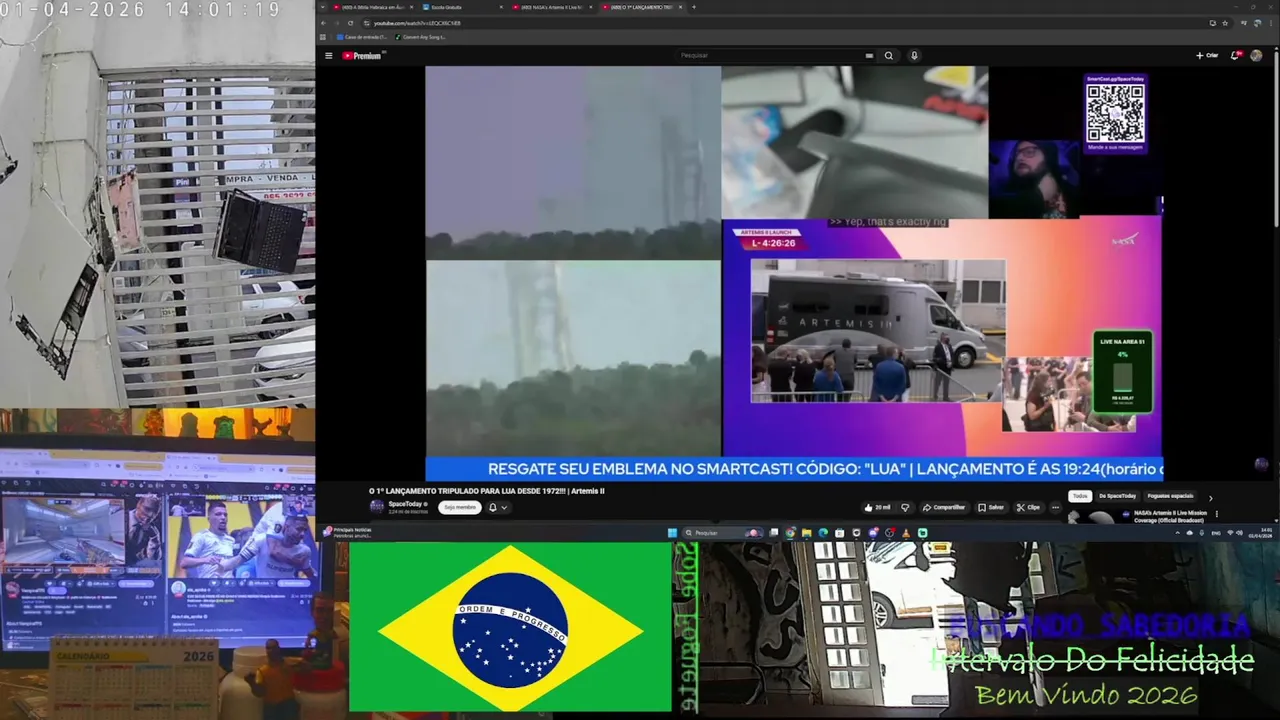
Task: Click the browser address bar URL
Action: (x=417, y=23)
